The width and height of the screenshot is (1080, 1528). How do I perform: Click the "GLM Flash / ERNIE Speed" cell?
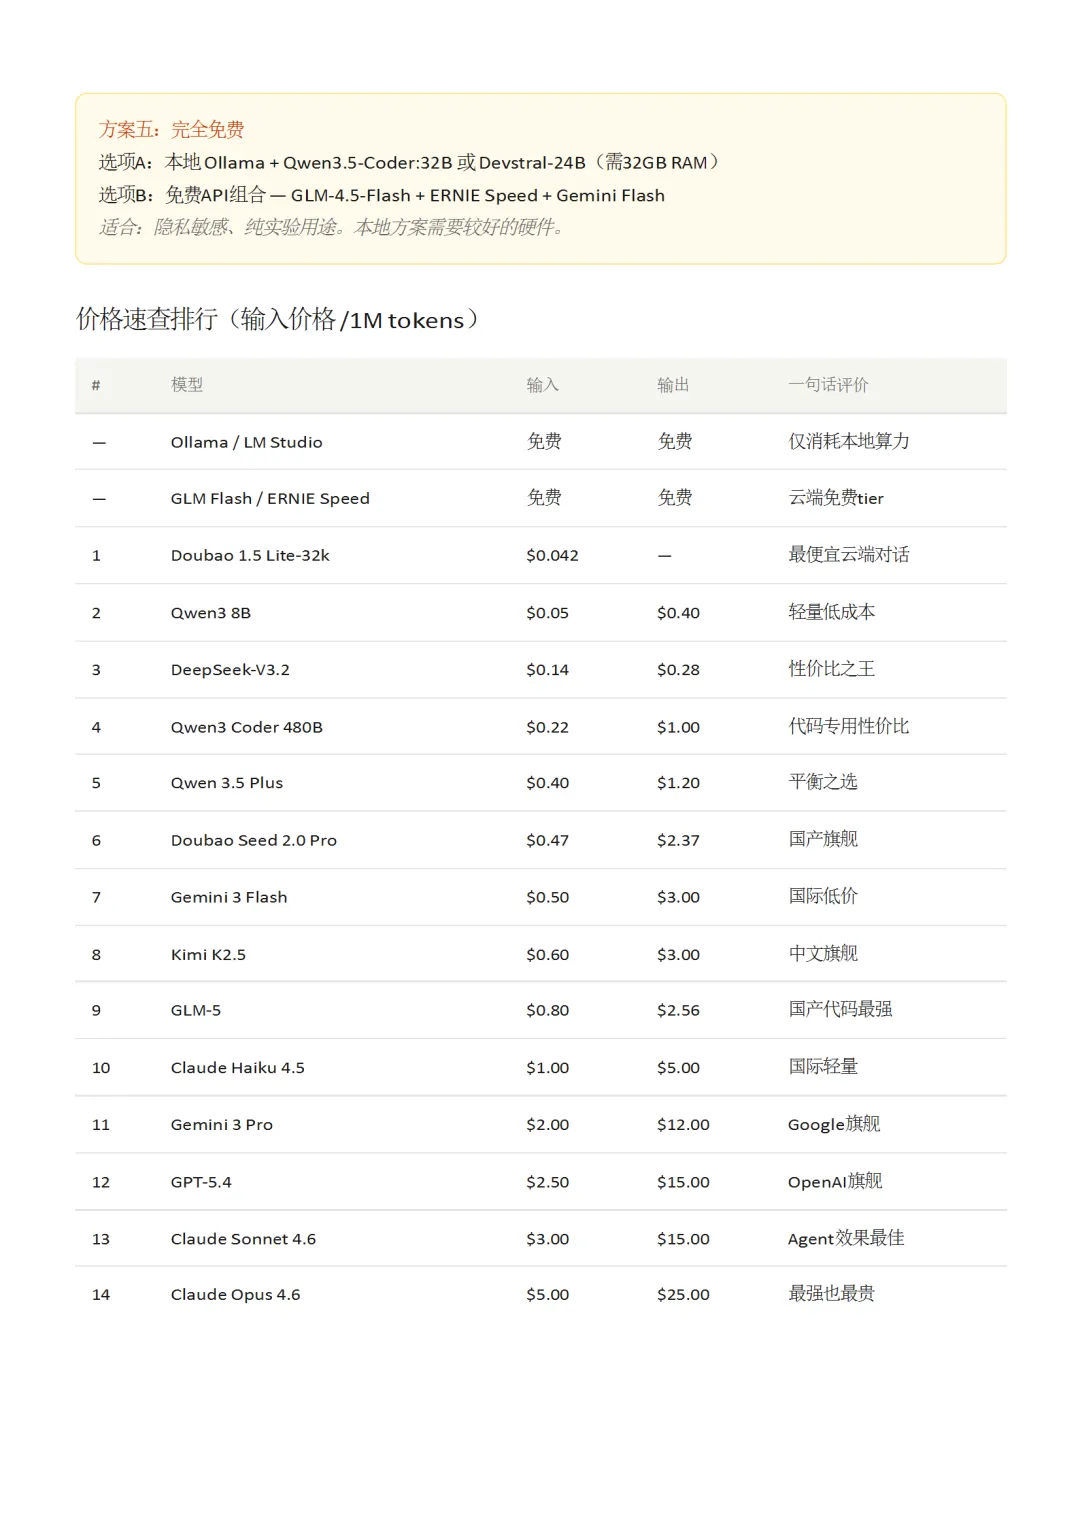(270, 498)
